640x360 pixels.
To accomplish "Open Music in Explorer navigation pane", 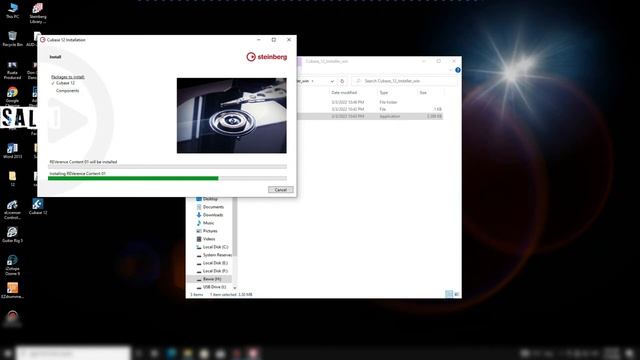I will pyautogui.click(x=205, y=223).
